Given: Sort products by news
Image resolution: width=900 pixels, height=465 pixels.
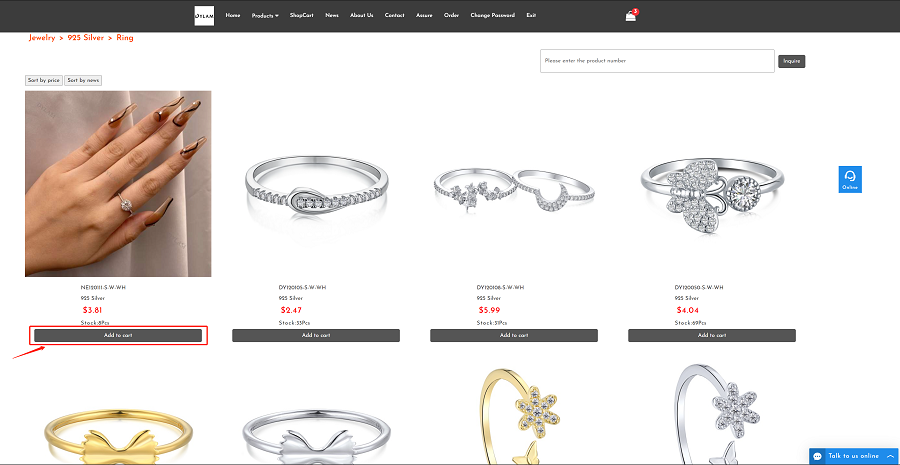Looking at the screenshot, I should [x=83, y=80].
